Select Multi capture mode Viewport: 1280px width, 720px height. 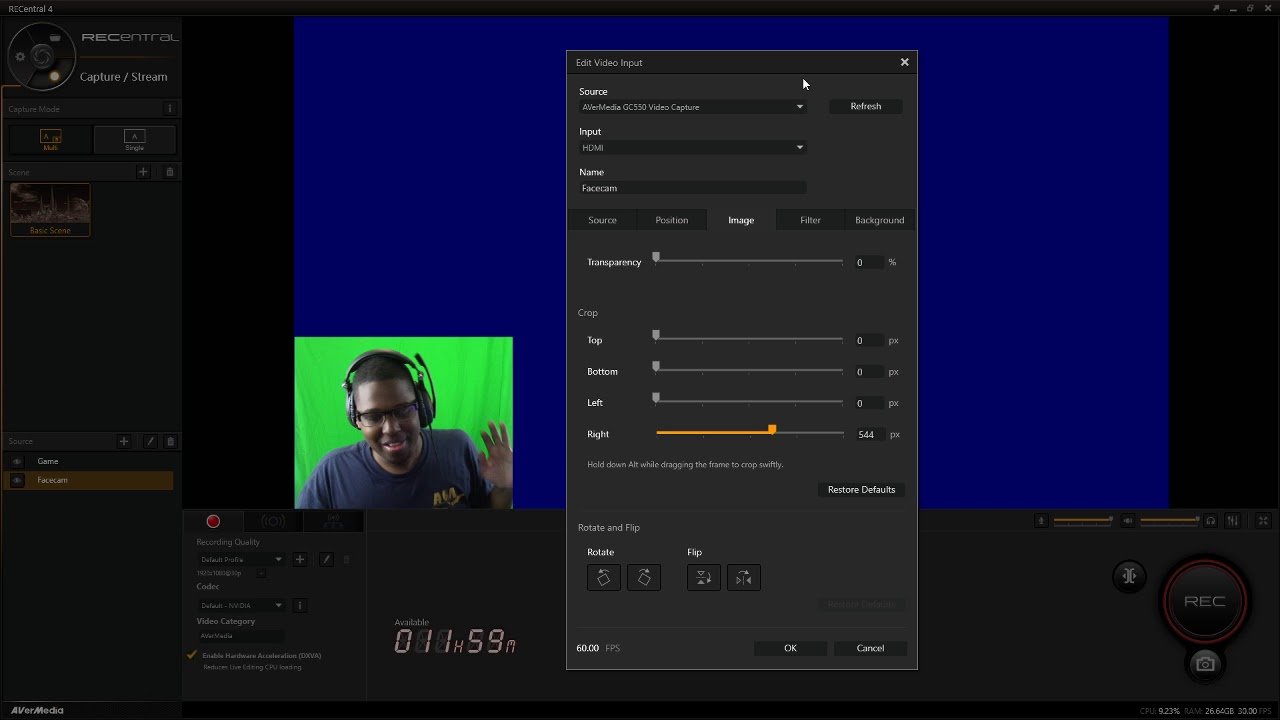click(50, 139)
